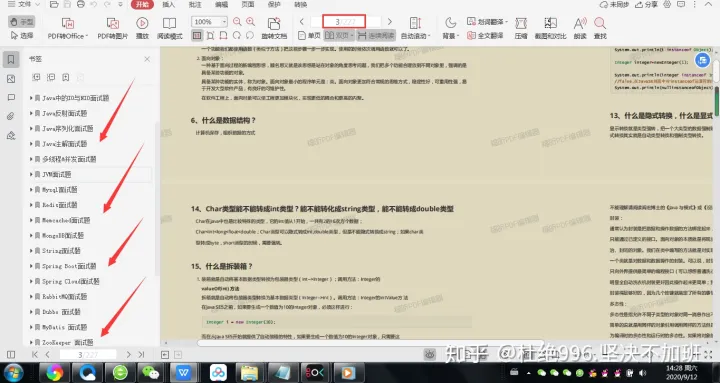Toggle actual size view button

pos(197,35)
